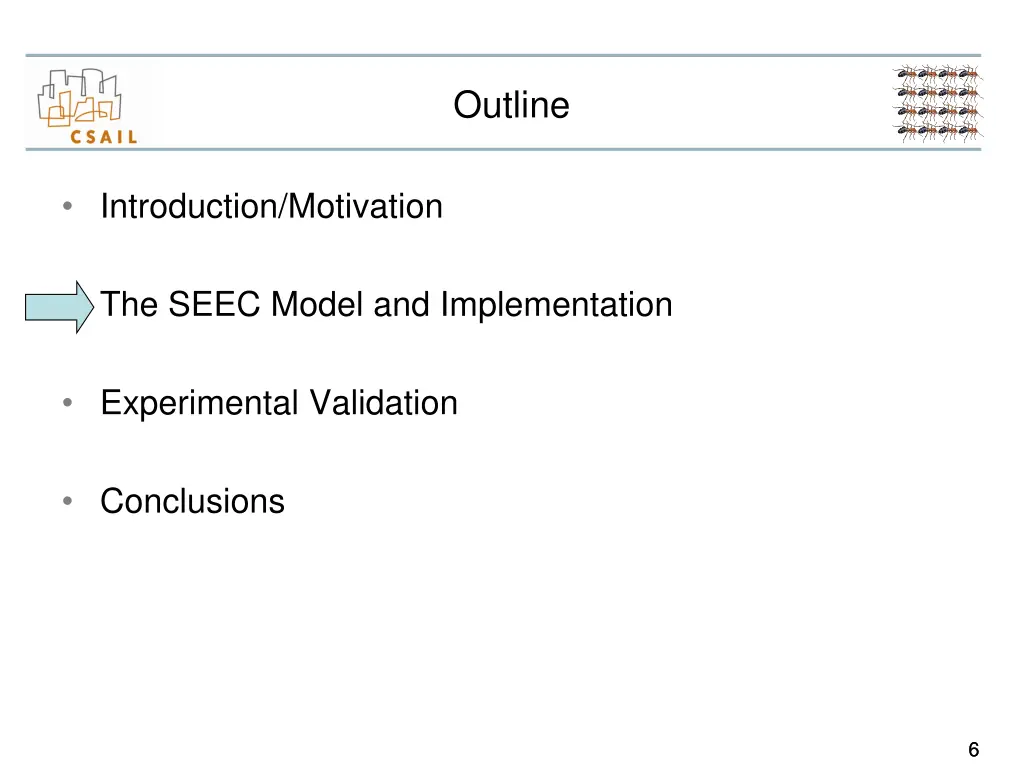Viewport: 1024px width, 768px height.
Task: Click the CSAIL logo building graphic
Action: [x=80, y=97]
